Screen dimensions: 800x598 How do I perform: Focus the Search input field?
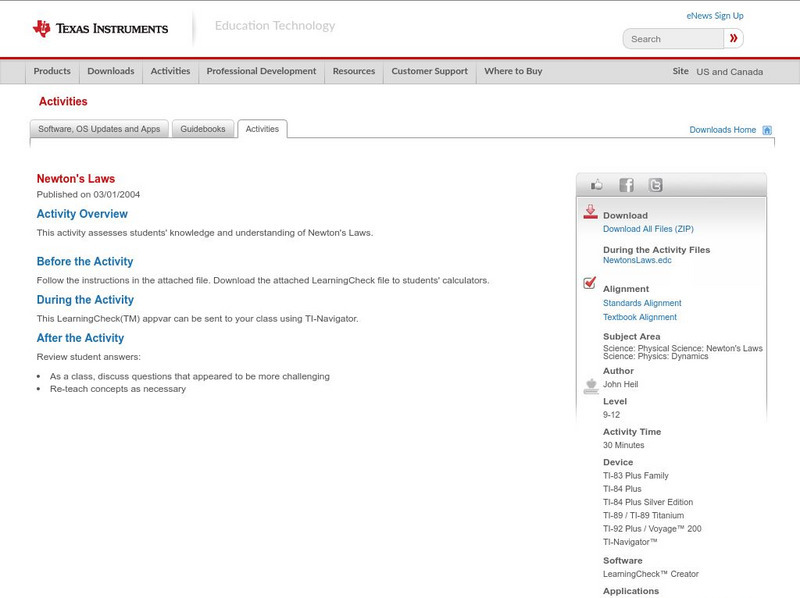pos(674,39)
